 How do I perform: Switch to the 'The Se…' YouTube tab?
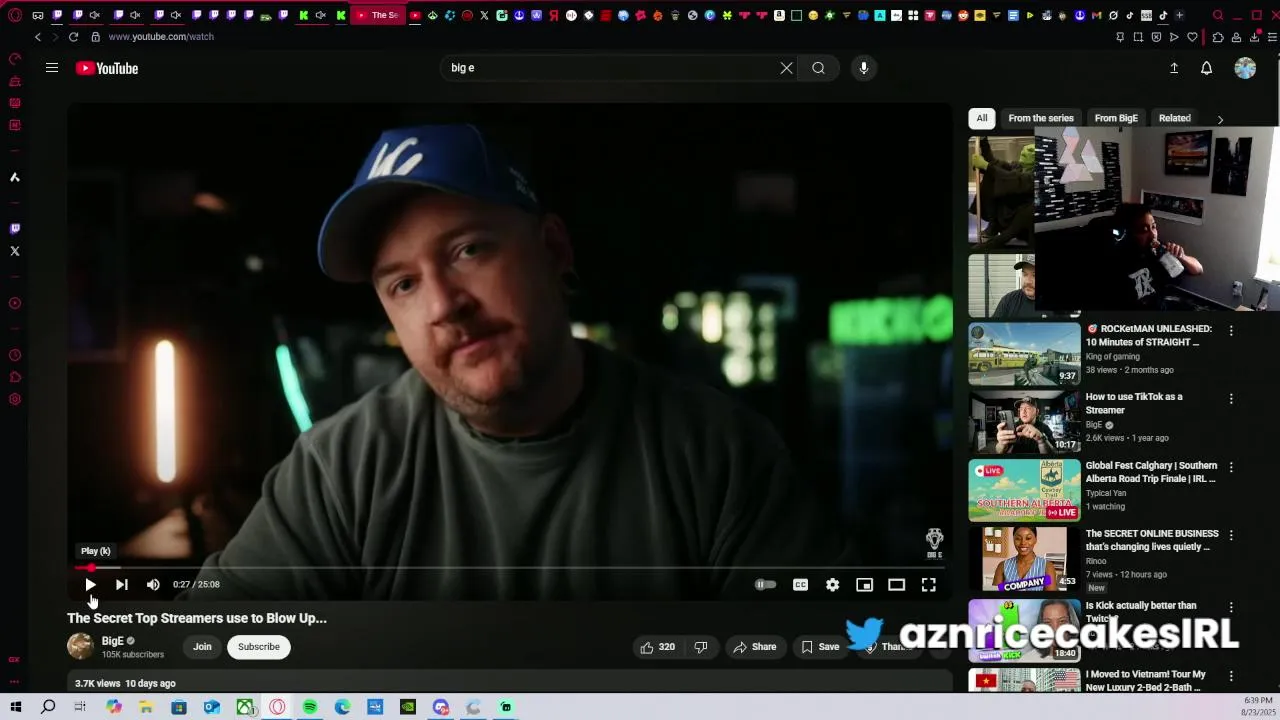[379, 15]
